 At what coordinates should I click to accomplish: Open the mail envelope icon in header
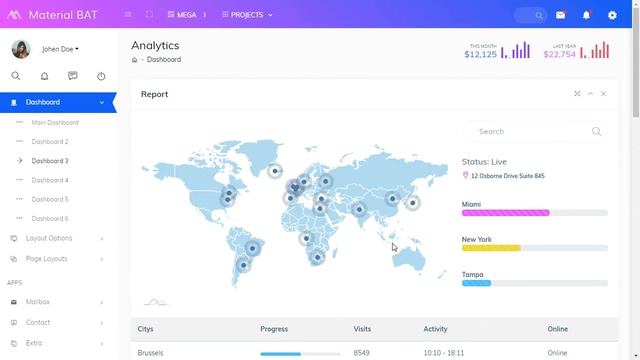pos(560,15)
